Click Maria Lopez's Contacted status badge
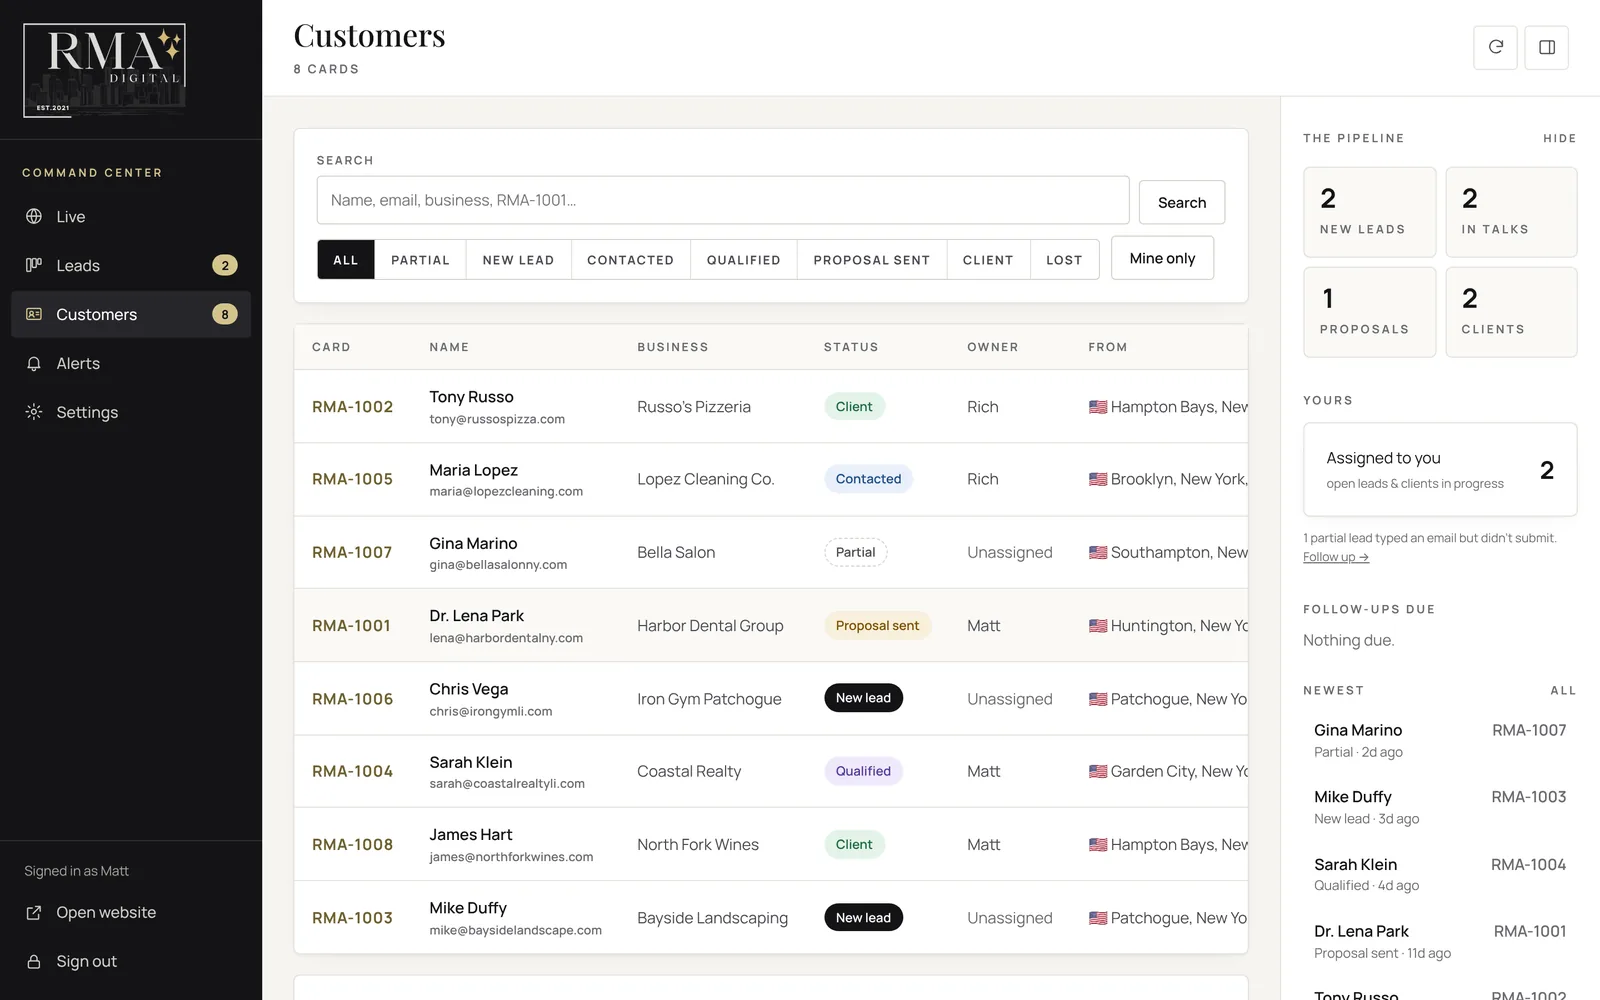This screenshot has height=1000, width=1600. pyautogui.click(x=868, y=479)
